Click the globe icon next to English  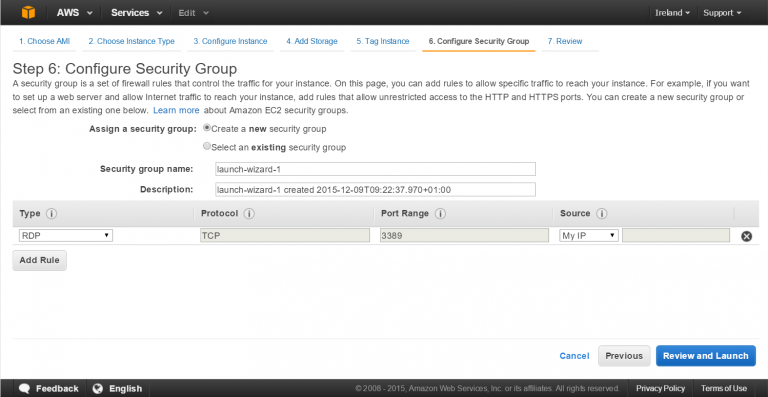tap(98, 389)
